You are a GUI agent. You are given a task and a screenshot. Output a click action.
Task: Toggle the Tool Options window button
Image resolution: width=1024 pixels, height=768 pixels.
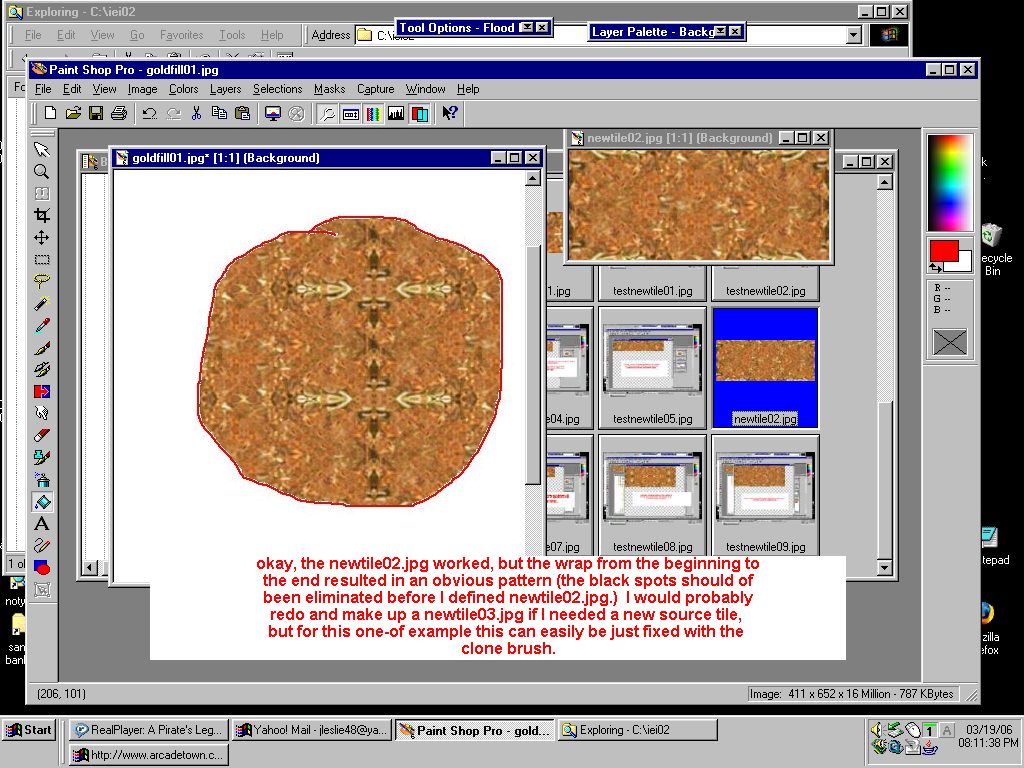tap(350, 114)
